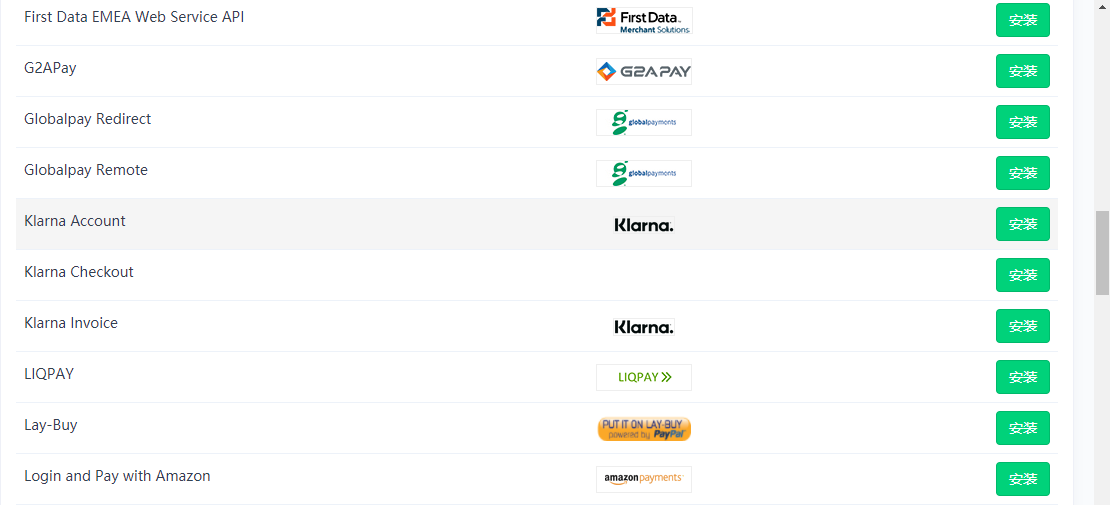The height and width of the screenshot is (505, 1110).
Task: Click the Amazon Payments logo
Action: (643, 479)
